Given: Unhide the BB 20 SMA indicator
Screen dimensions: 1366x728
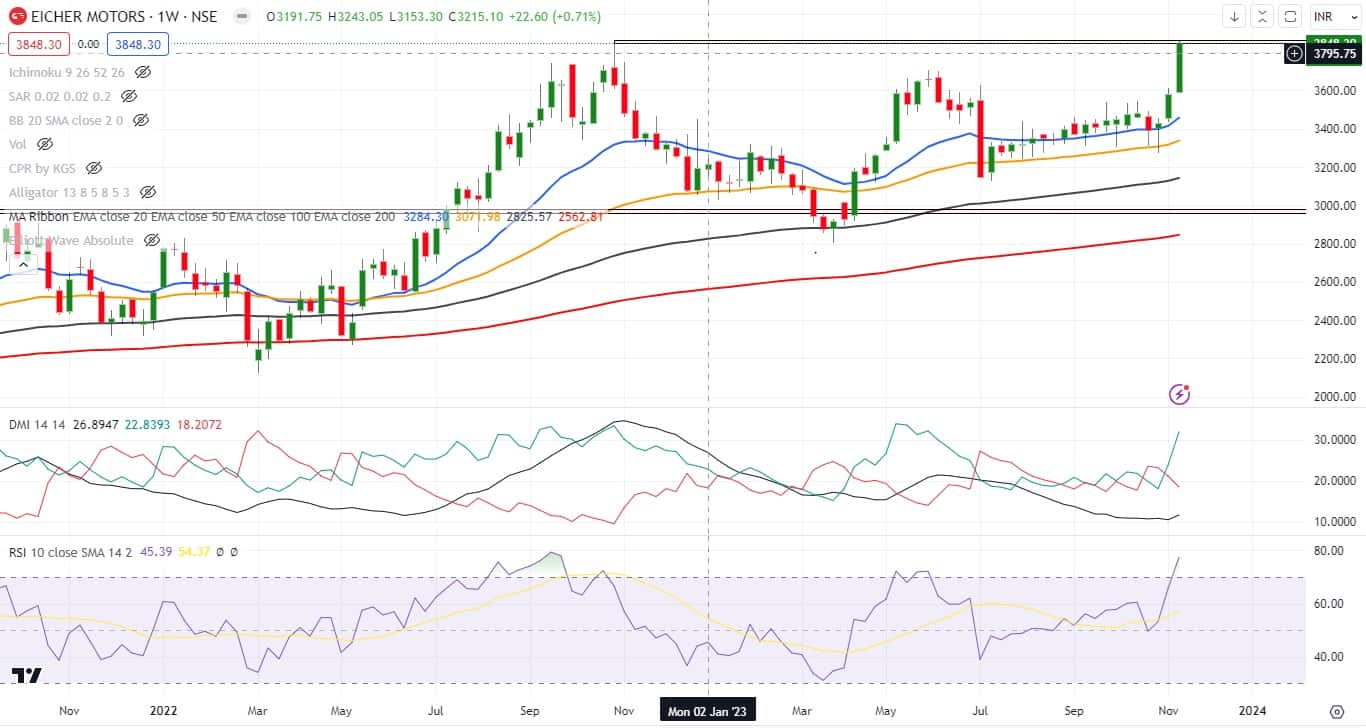Looking at the screenshot, I should [x=141, y=120].
